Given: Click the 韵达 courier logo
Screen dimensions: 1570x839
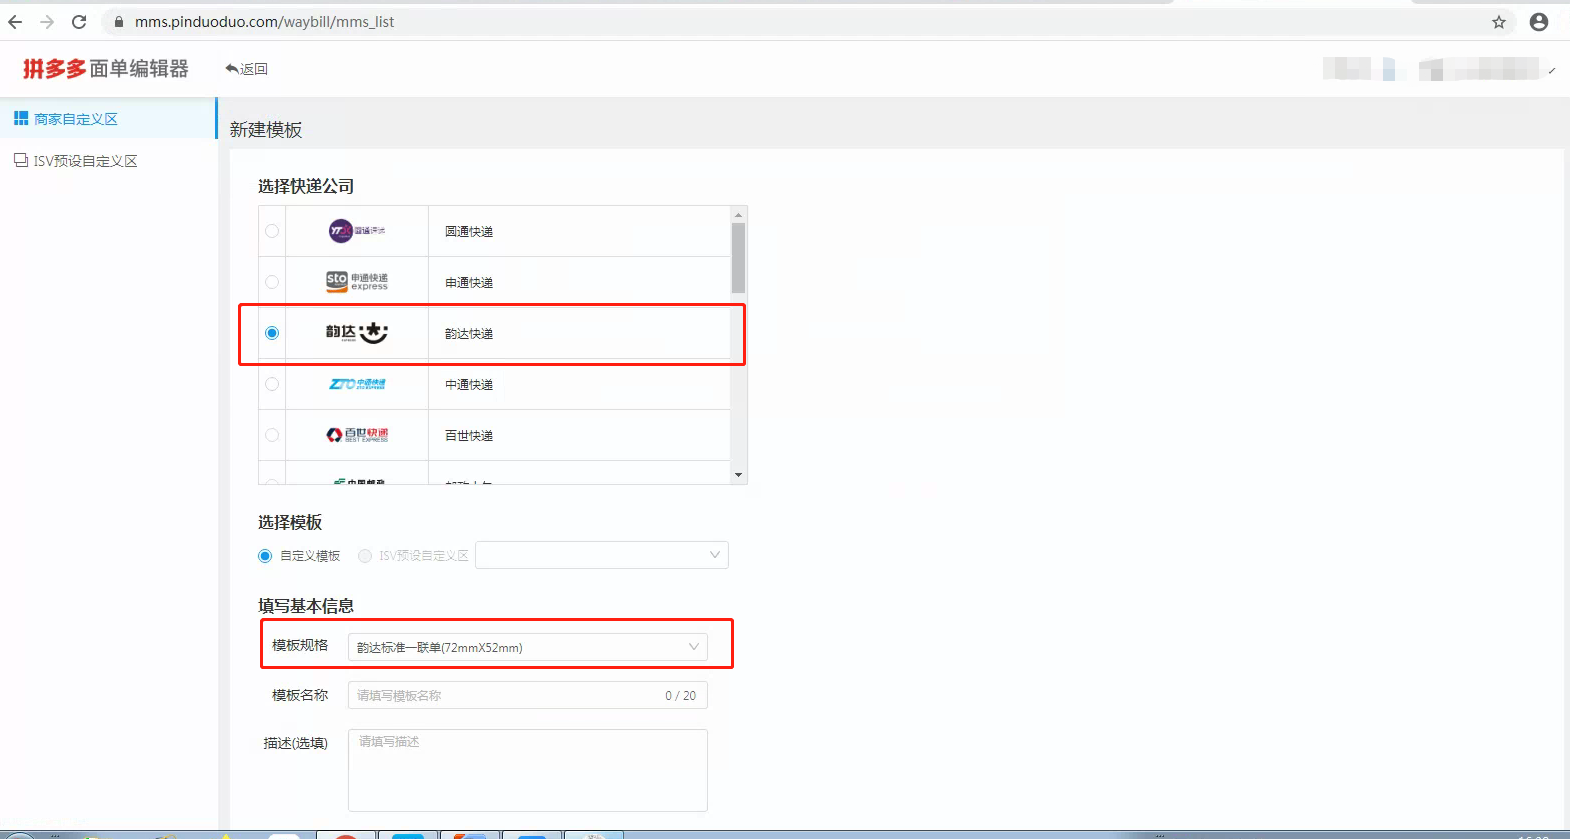Looking at the screenshot, I should tap(357, 332).
